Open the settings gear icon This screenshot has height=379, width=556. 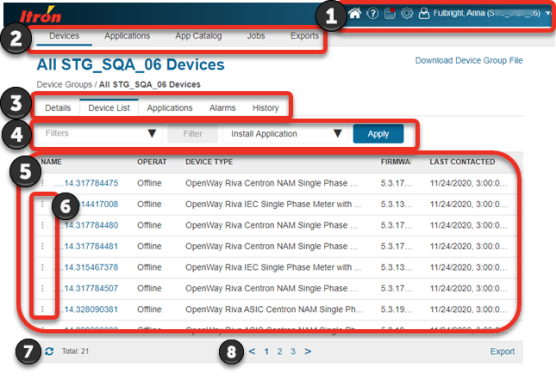(x=407, y=13)
